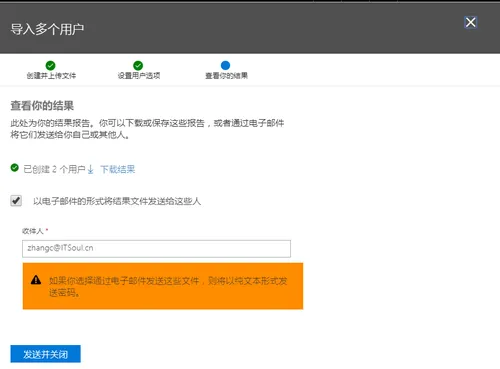
Task: Click the 收件人 field label
Action: coord(33,231)
